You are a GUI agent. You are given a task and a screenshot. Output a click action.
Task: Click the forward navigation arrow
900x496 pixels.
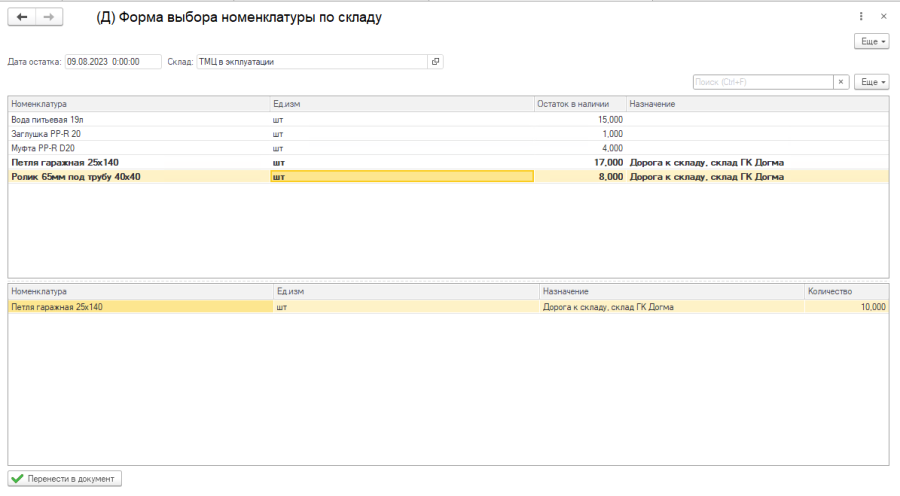[x=49, y=17]
